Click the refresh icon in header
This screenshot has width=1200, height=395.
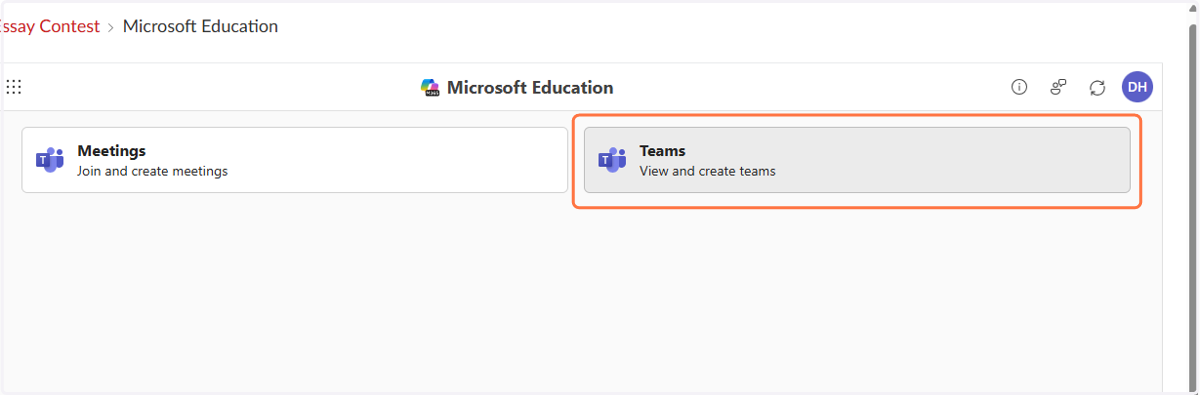pyautogui.click(x=1097, y=87)
